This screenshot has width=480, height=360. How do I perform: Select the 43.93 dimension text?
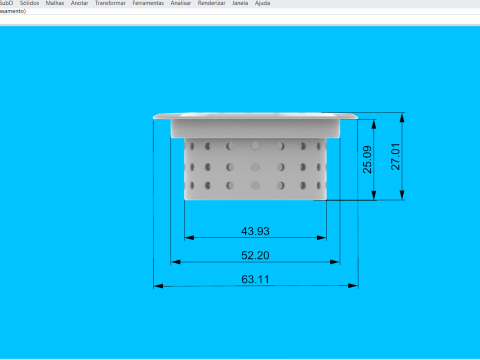[x=255, y=231]
